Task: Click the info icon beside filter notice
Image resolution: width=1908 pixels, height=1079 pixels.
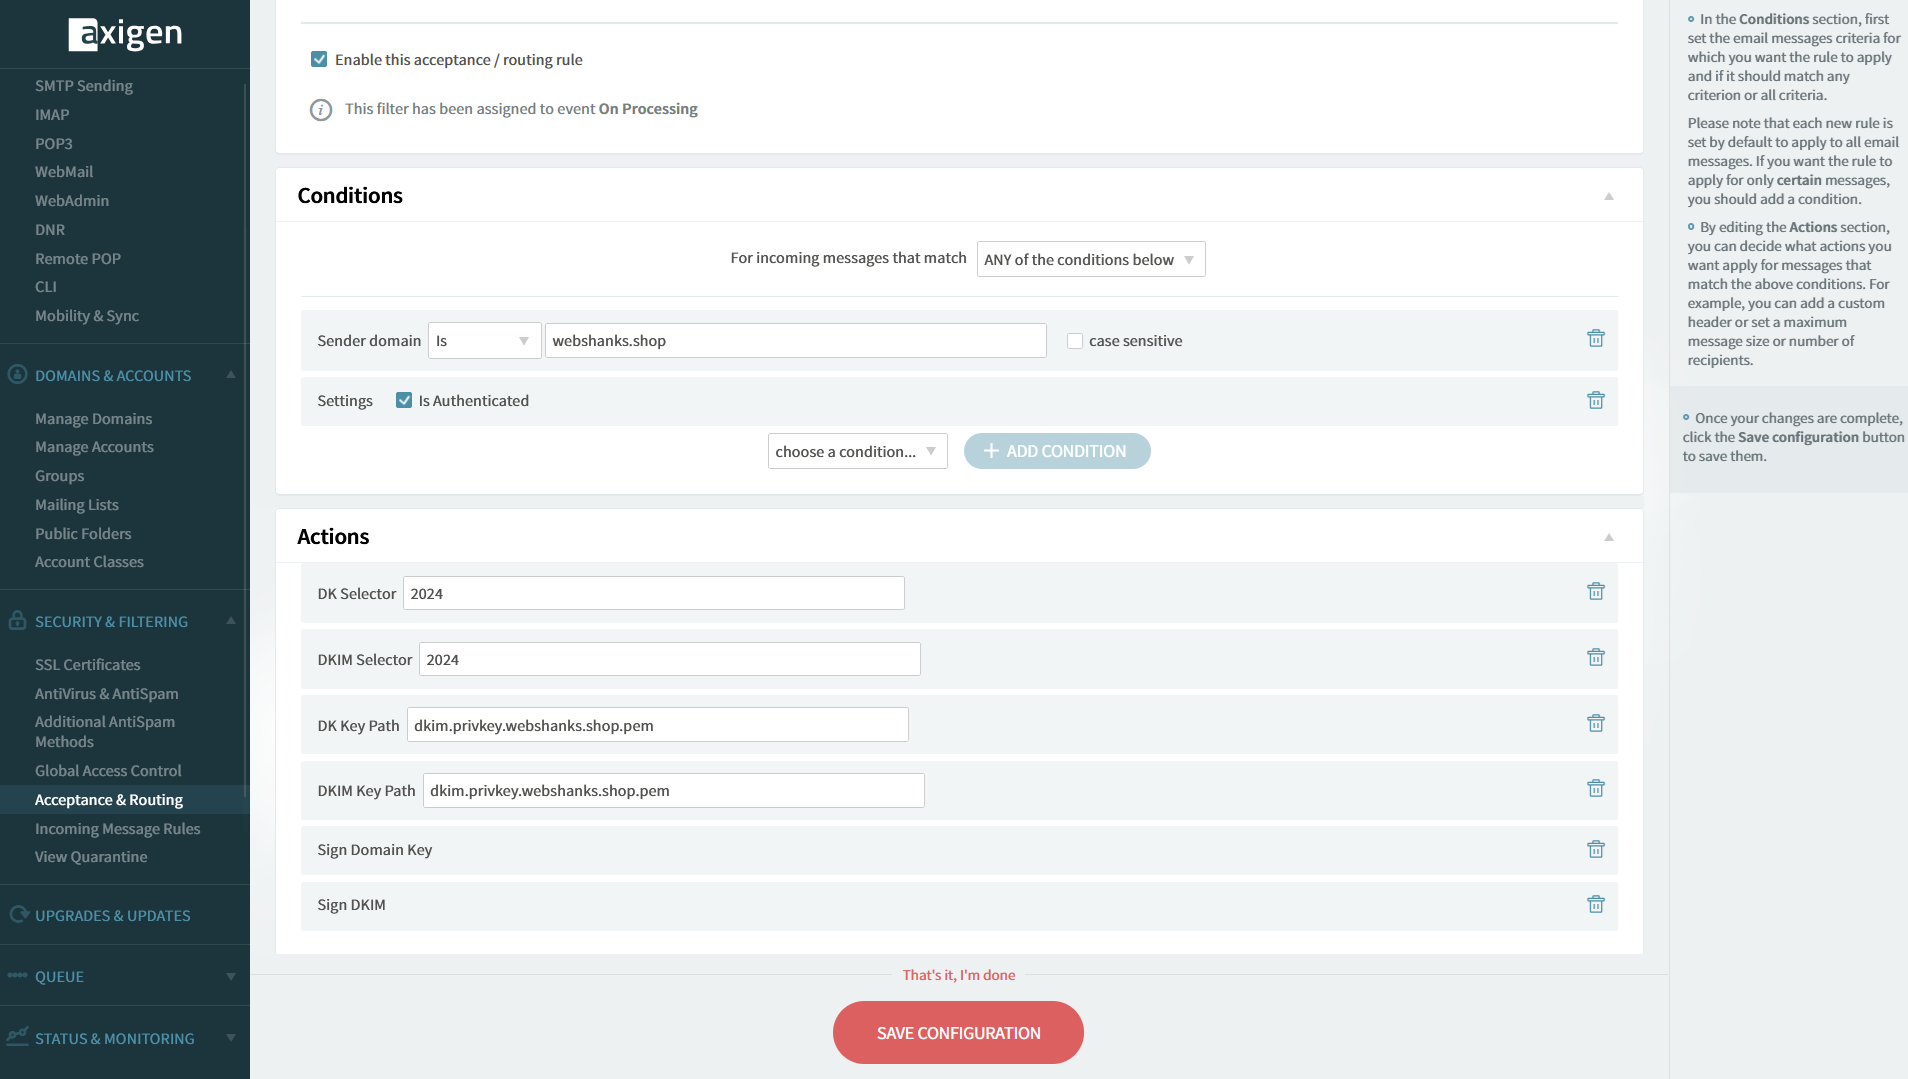Action: pos(321,110)
